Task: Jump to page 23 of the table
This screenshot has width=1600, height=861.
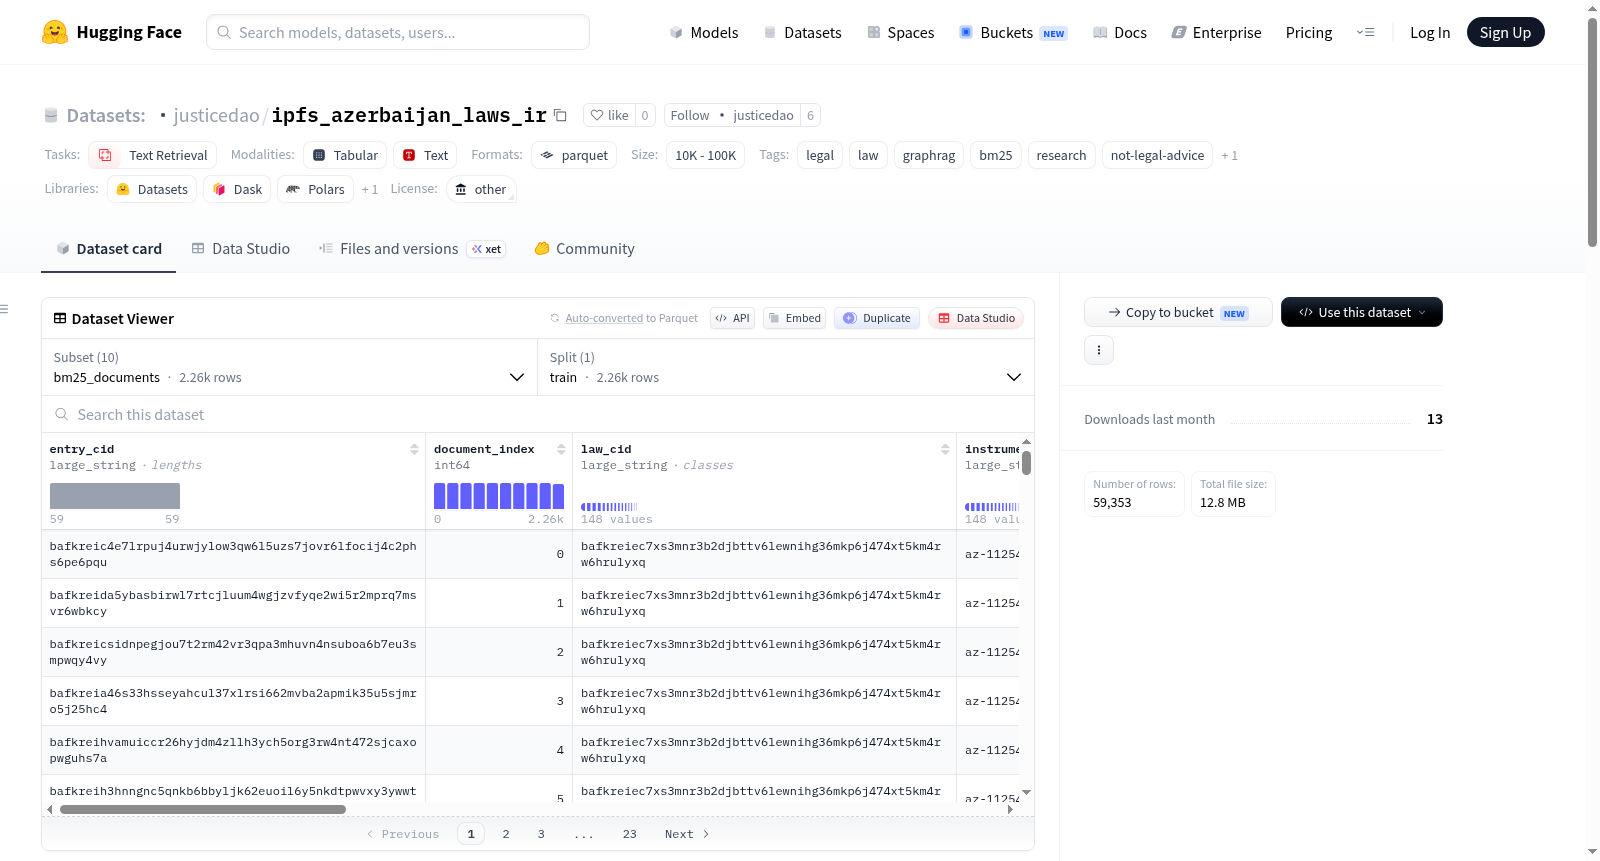Action: pyautogui.click(x=630, y=834)
